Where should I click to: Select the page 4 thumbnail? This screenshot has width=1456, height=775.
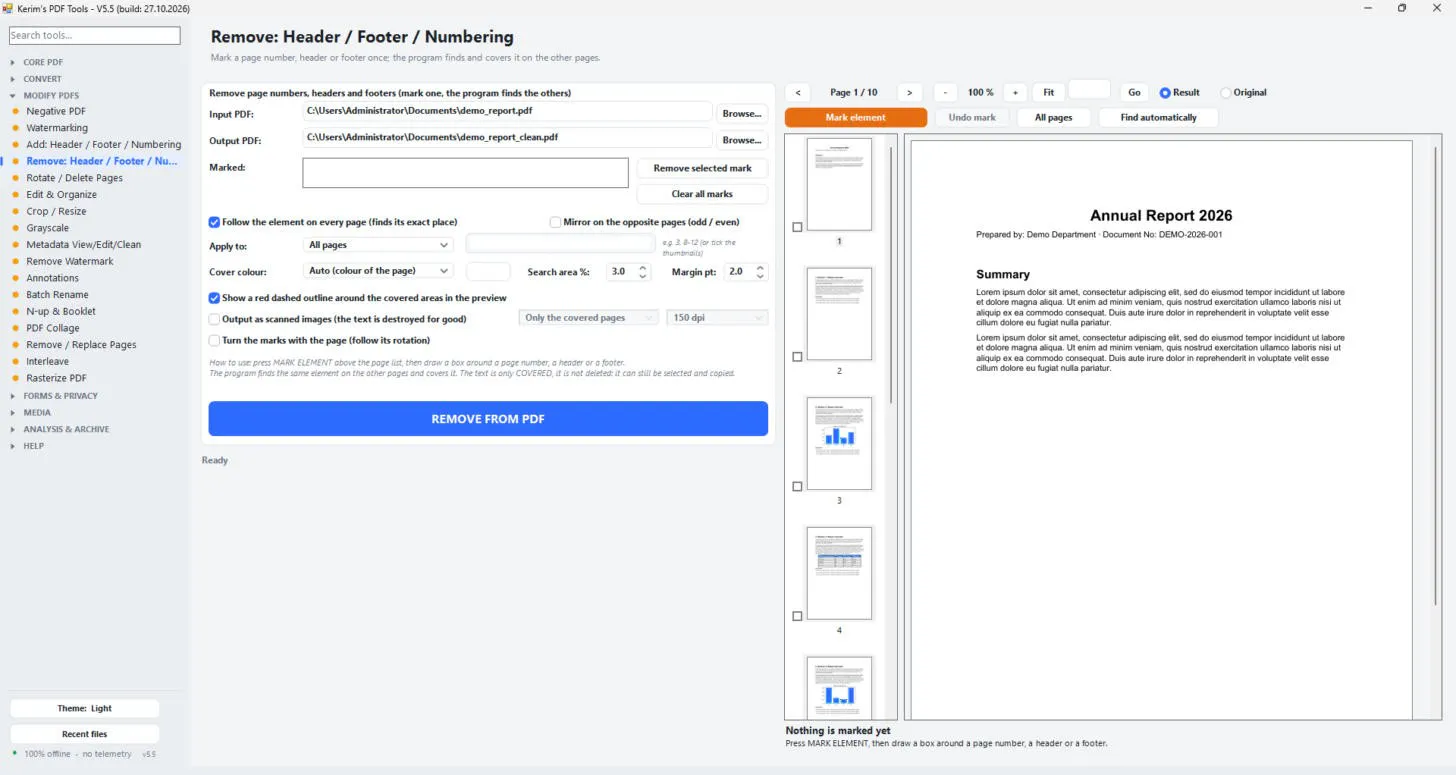tap(839, 574)
